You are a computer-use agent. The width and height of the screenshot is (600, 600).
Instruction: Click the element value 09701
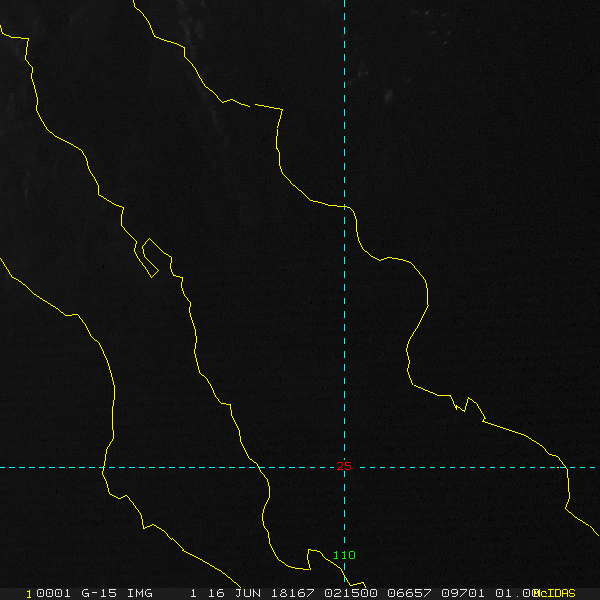click(463, 593)
